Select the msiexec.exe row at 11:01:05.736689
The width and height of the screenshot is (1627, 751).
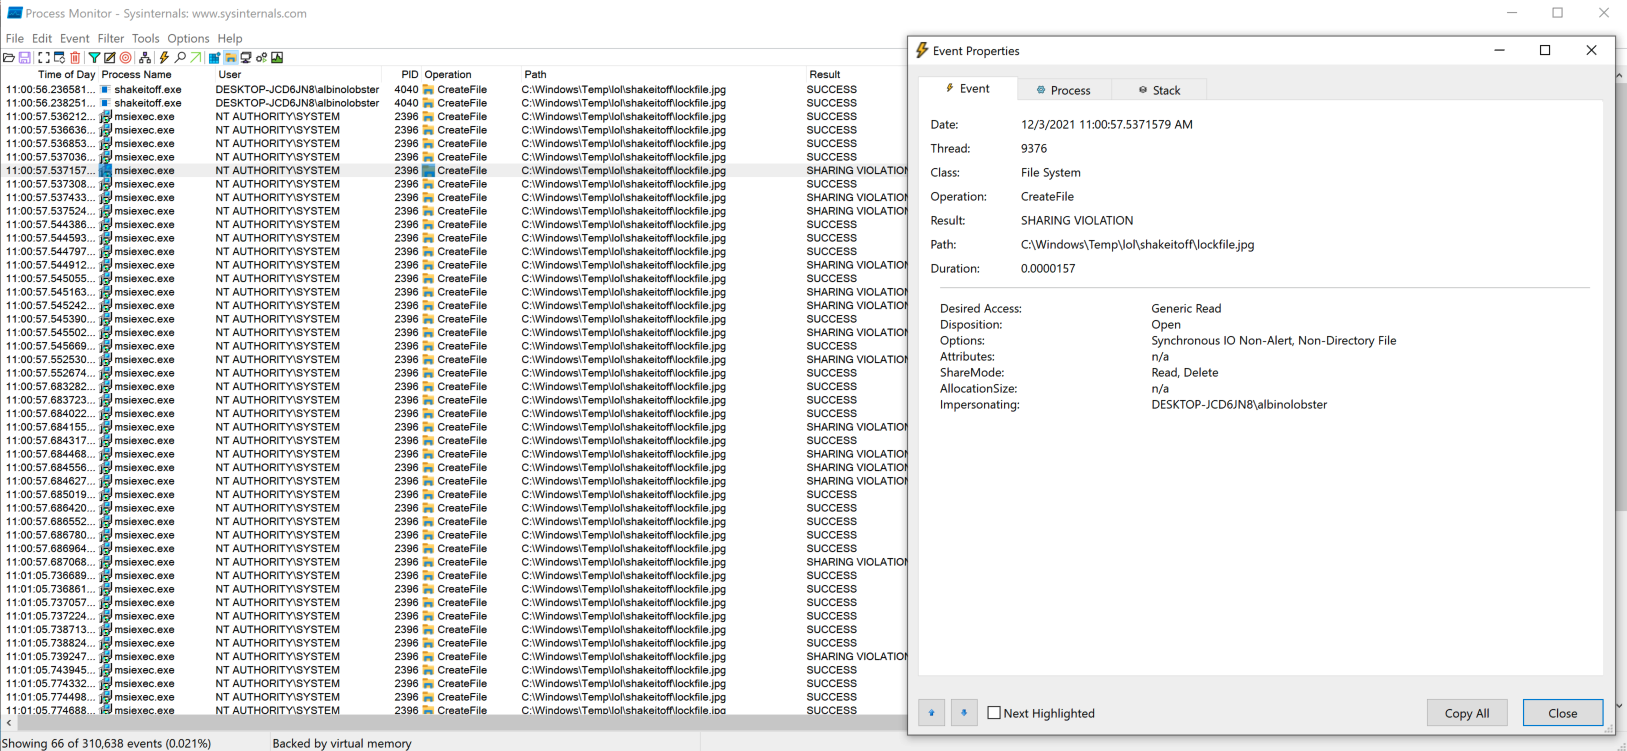455,575
